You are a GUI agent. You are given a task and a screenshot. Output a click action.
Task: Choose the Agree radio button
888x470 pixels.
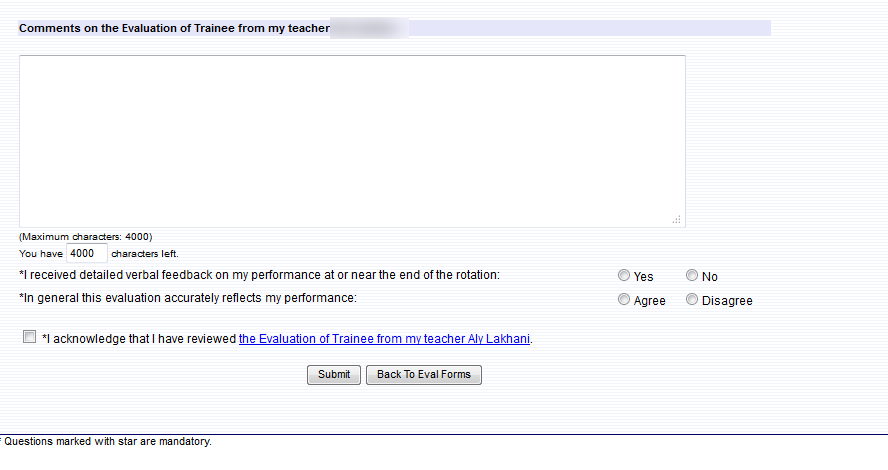coord(624,299)
